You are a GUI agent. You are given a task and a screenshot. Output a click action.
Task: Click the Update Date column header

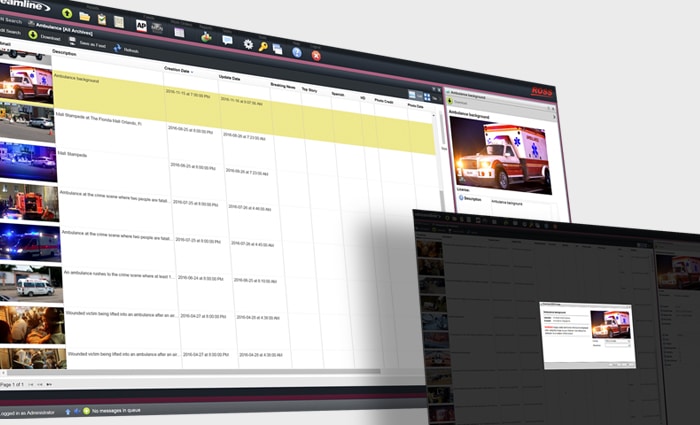pyautogui.click(x=229, y=78)
